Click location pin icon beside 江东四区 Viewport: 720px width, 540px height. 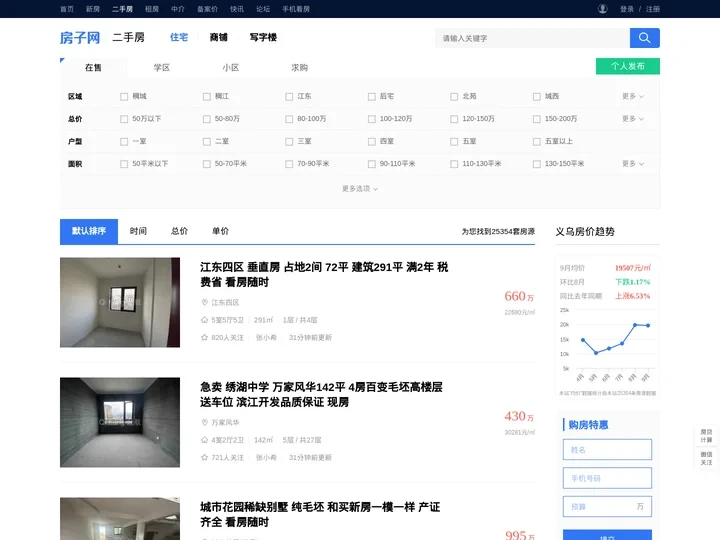coord(205,302)
